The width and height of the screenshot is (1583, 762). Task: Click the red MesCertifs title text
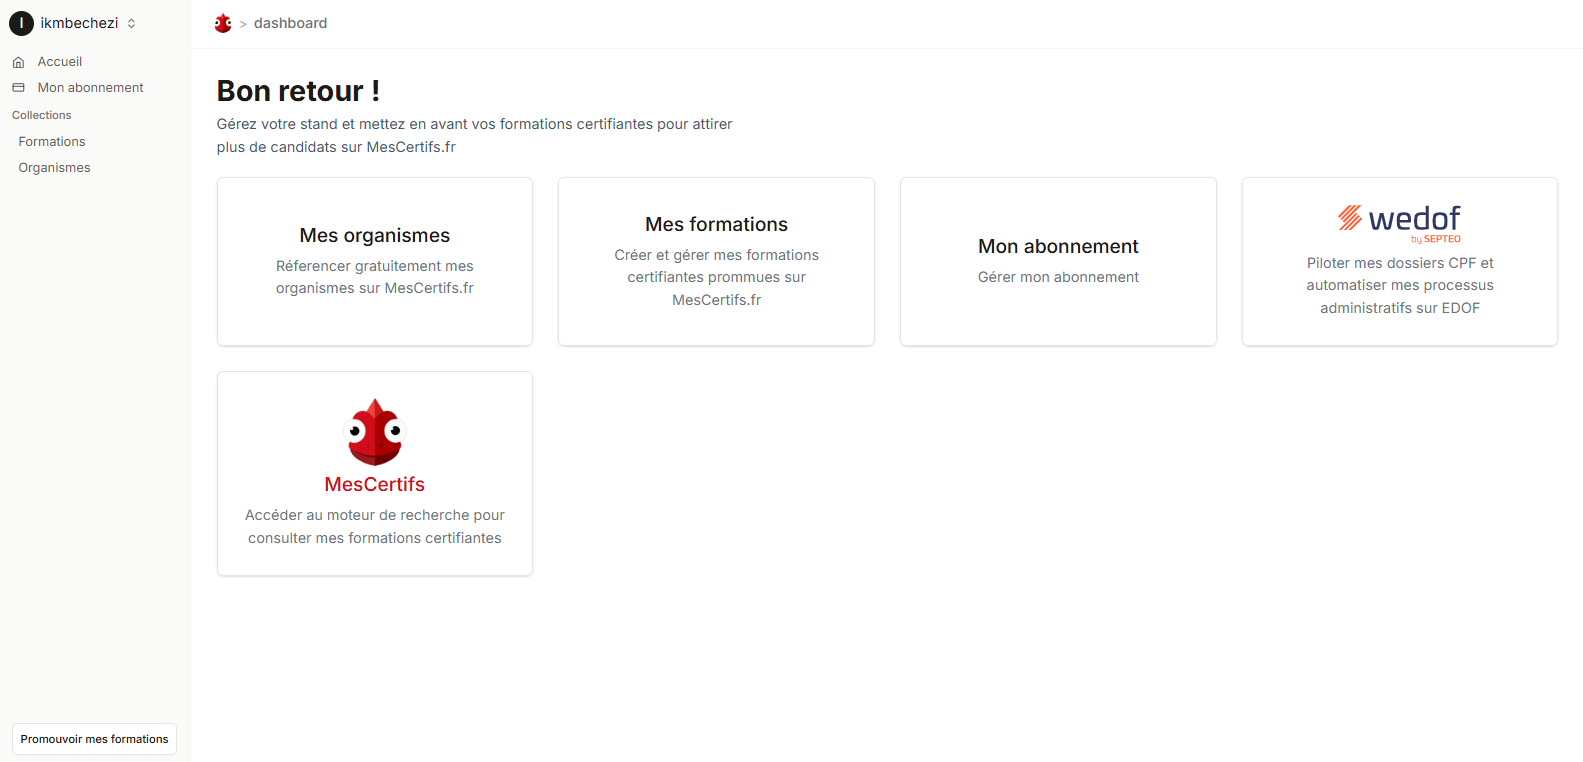375,484
